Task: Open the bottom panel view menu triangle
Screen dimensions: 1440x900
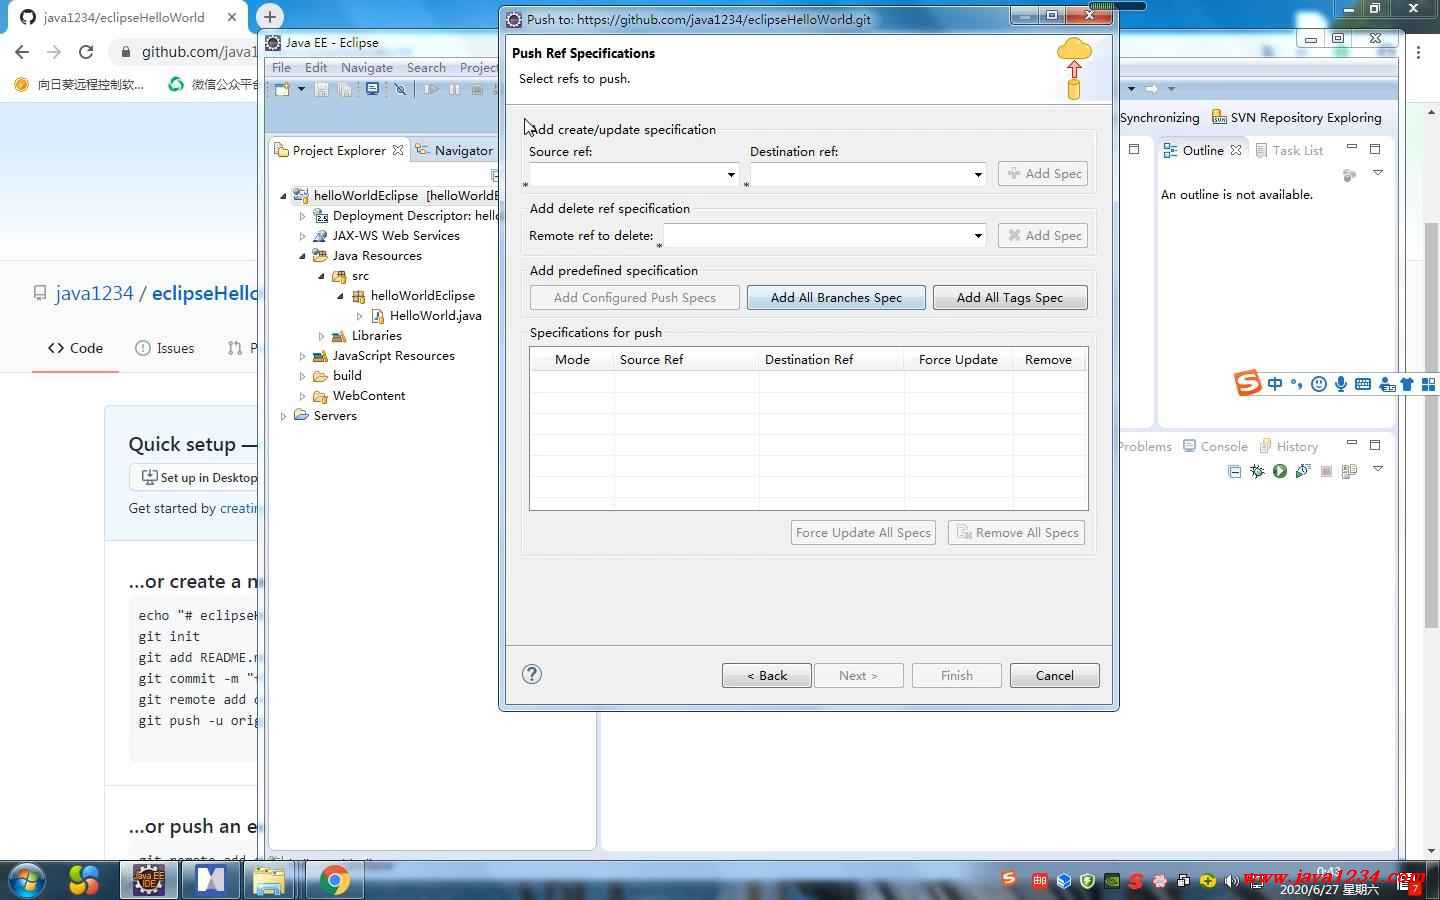Action: 1377,470
